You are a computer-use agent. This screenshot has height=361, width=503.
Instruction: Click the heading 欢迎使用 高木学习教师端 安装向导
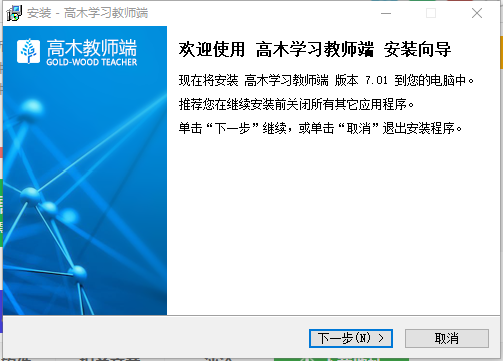315,49
